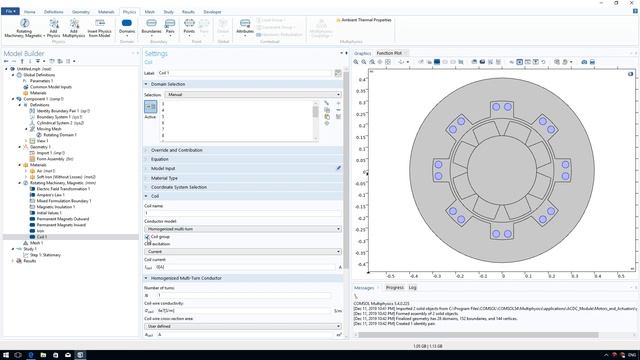
Task: Click the print icon in Graphics toolbar
Action: tap(592, 62)
